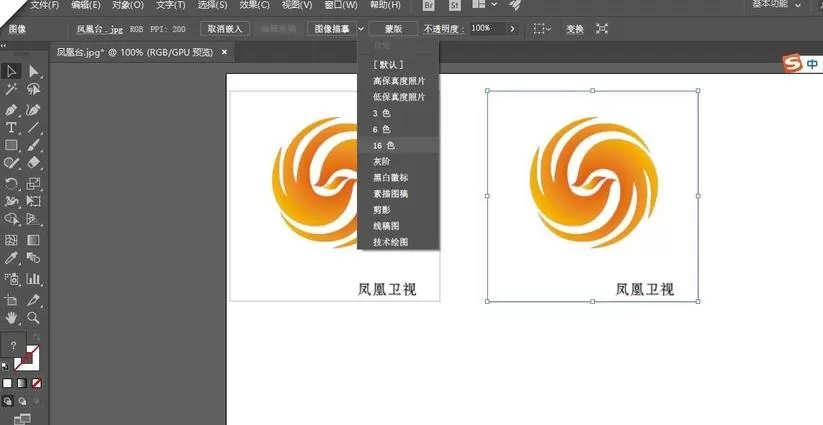Select the Hand tool
Image resolution: width=823 pixels, height=425 pixels.
point(11,317)
